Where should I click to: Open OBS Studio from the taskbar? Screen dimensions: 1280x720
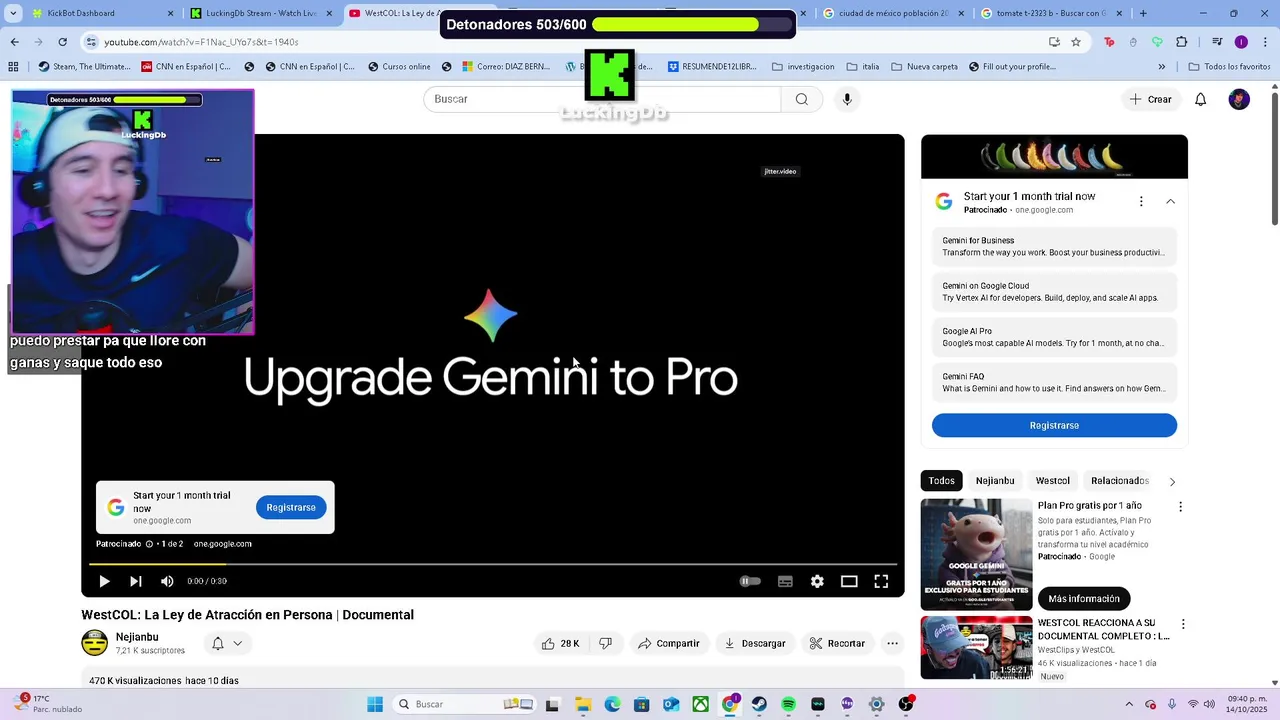(905, 704)
